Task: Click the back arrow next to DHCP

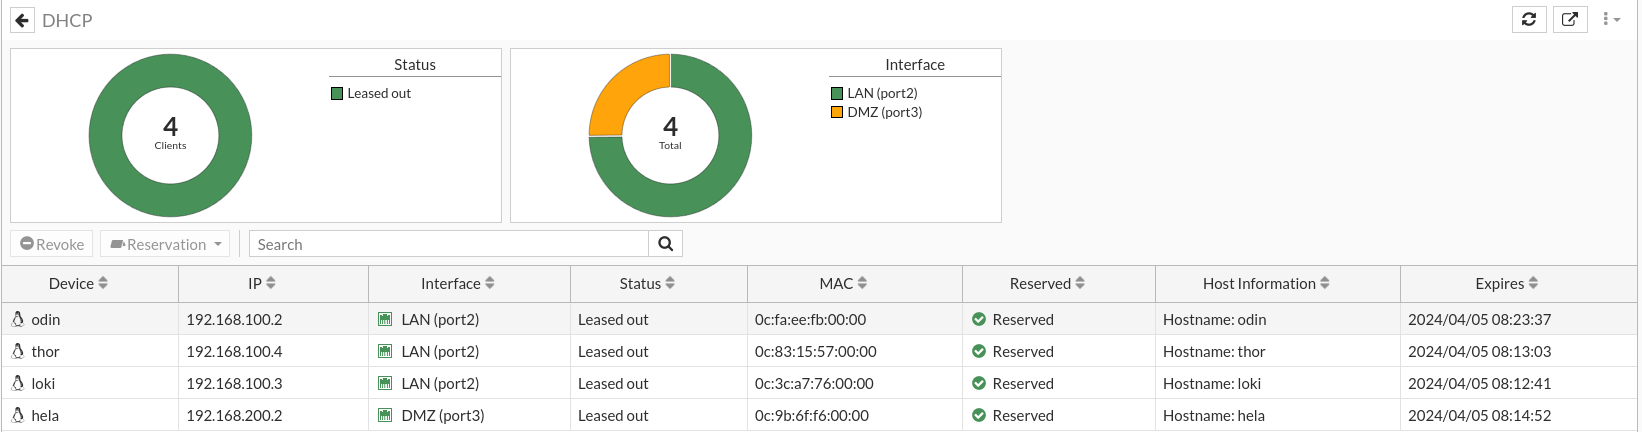Action: [22, 20]
